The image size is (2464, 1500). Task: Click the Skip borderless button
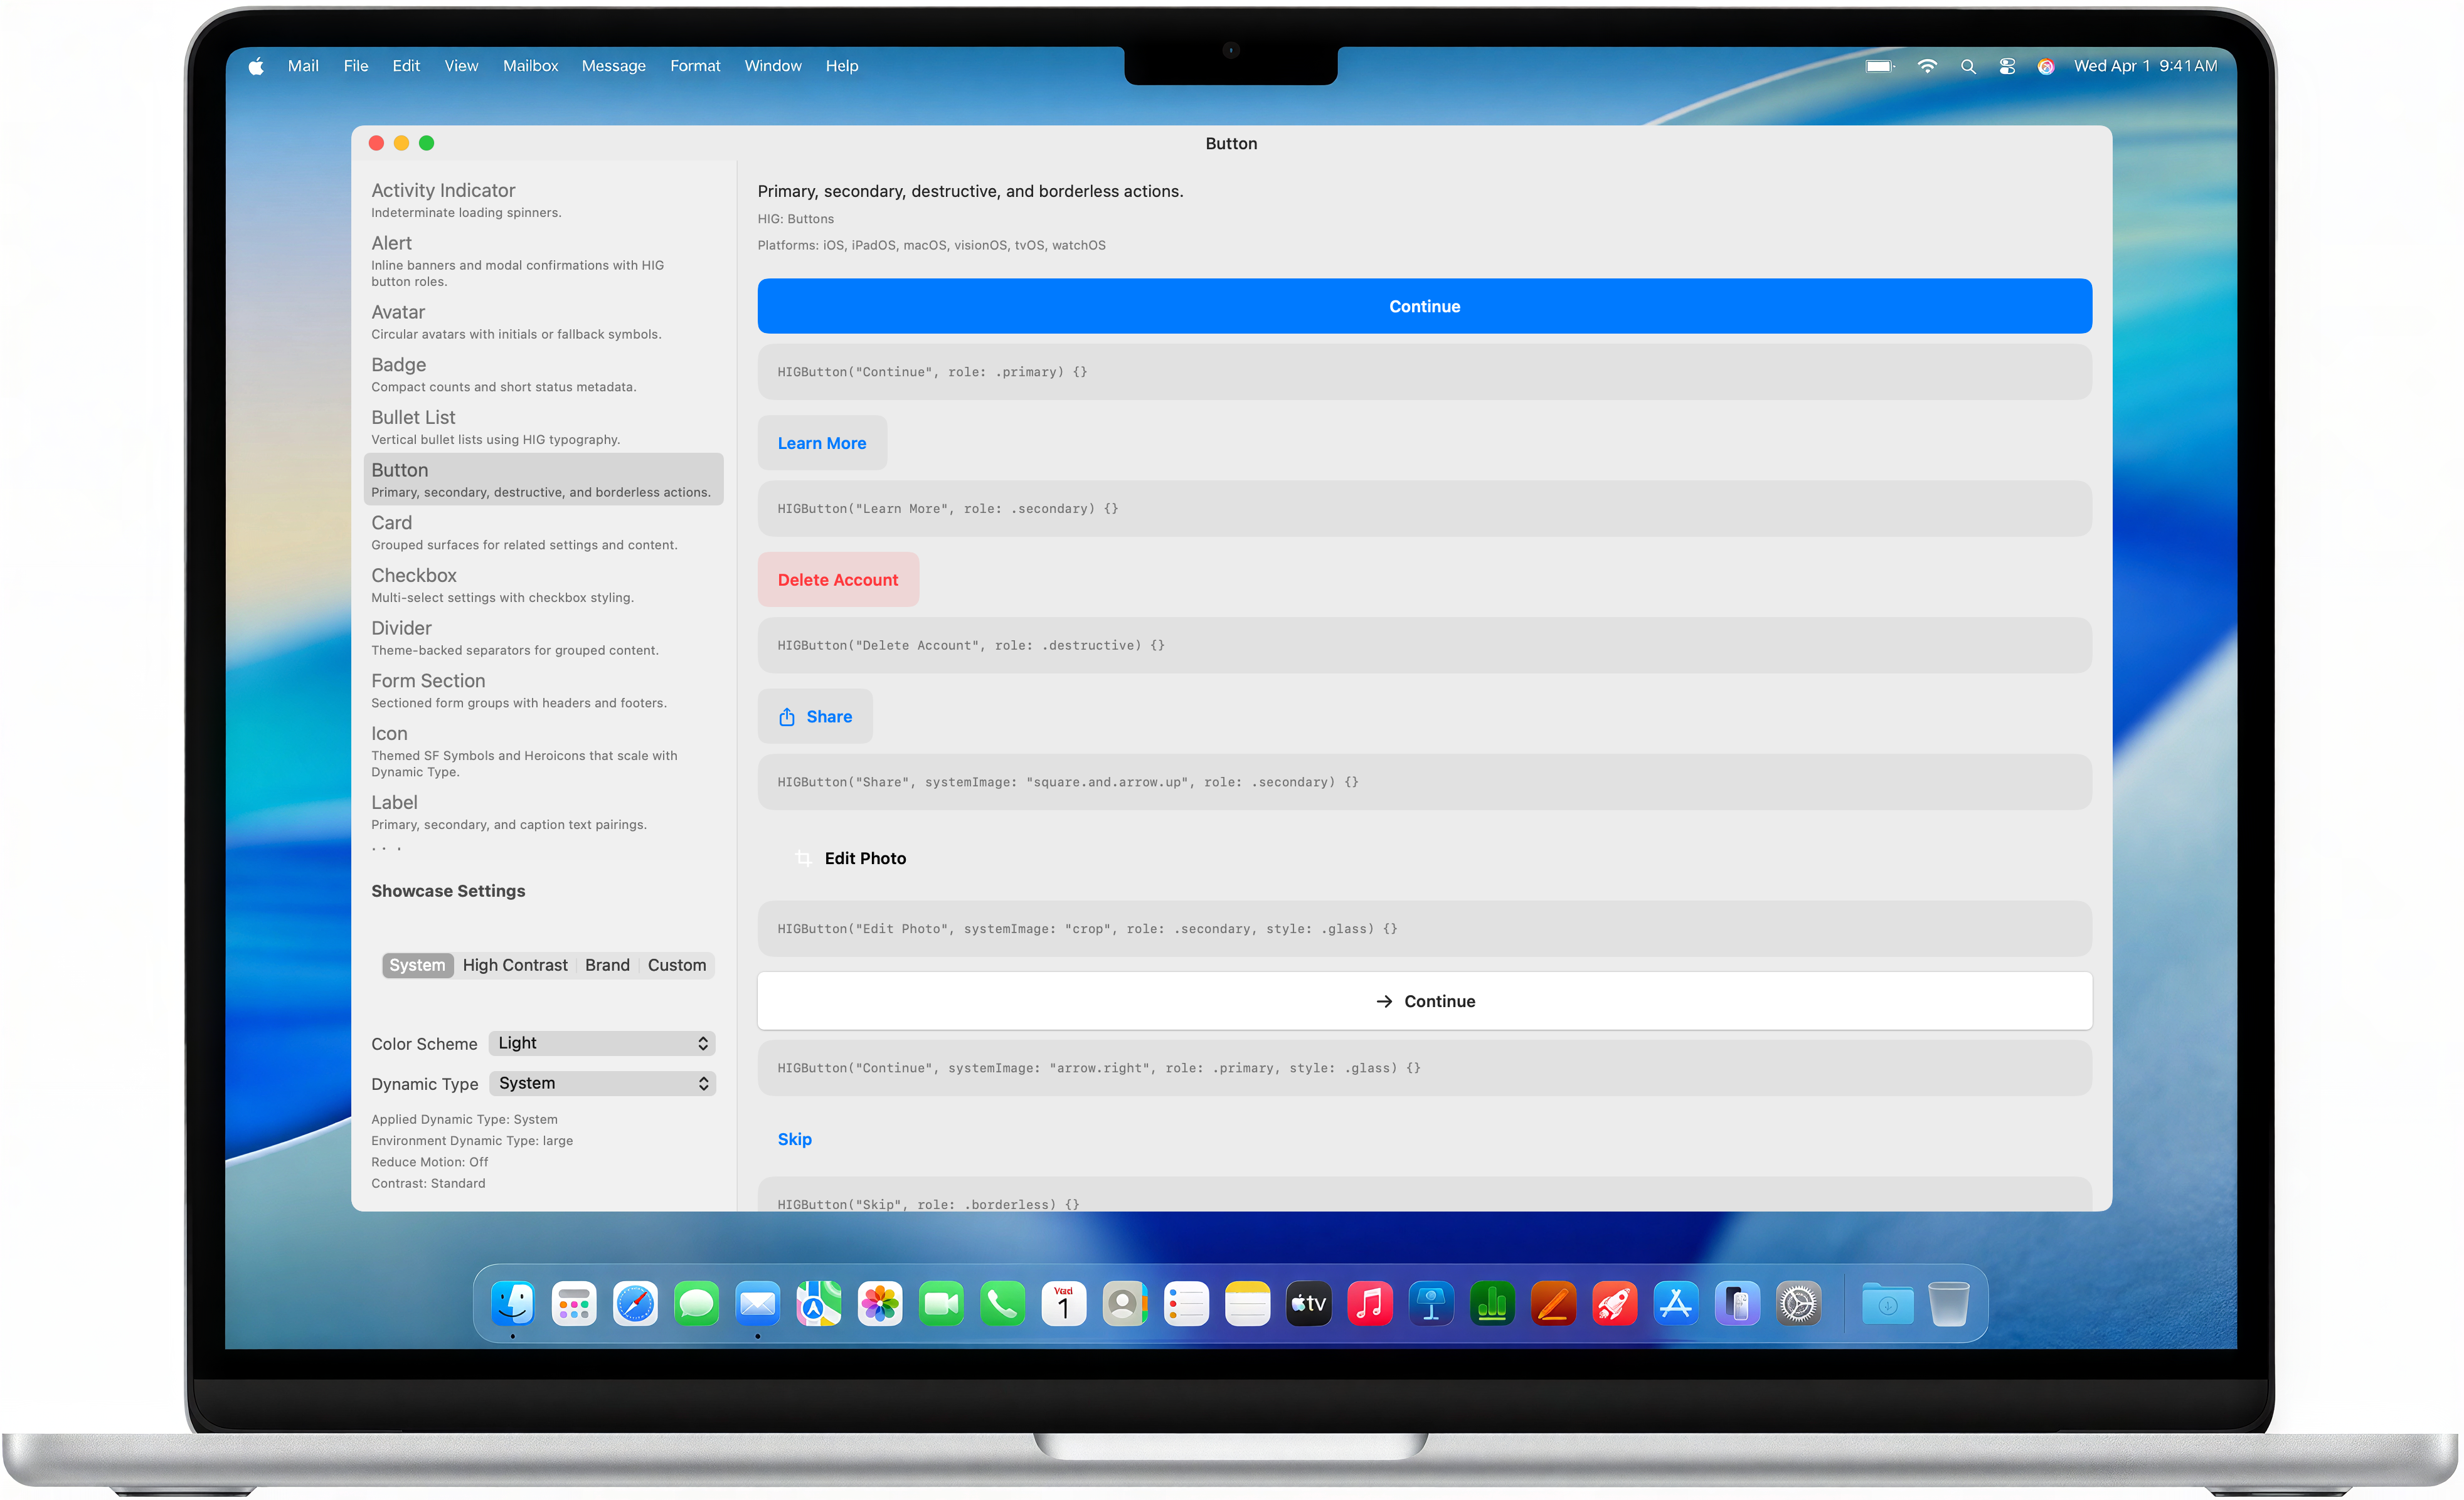[795, 1139]
